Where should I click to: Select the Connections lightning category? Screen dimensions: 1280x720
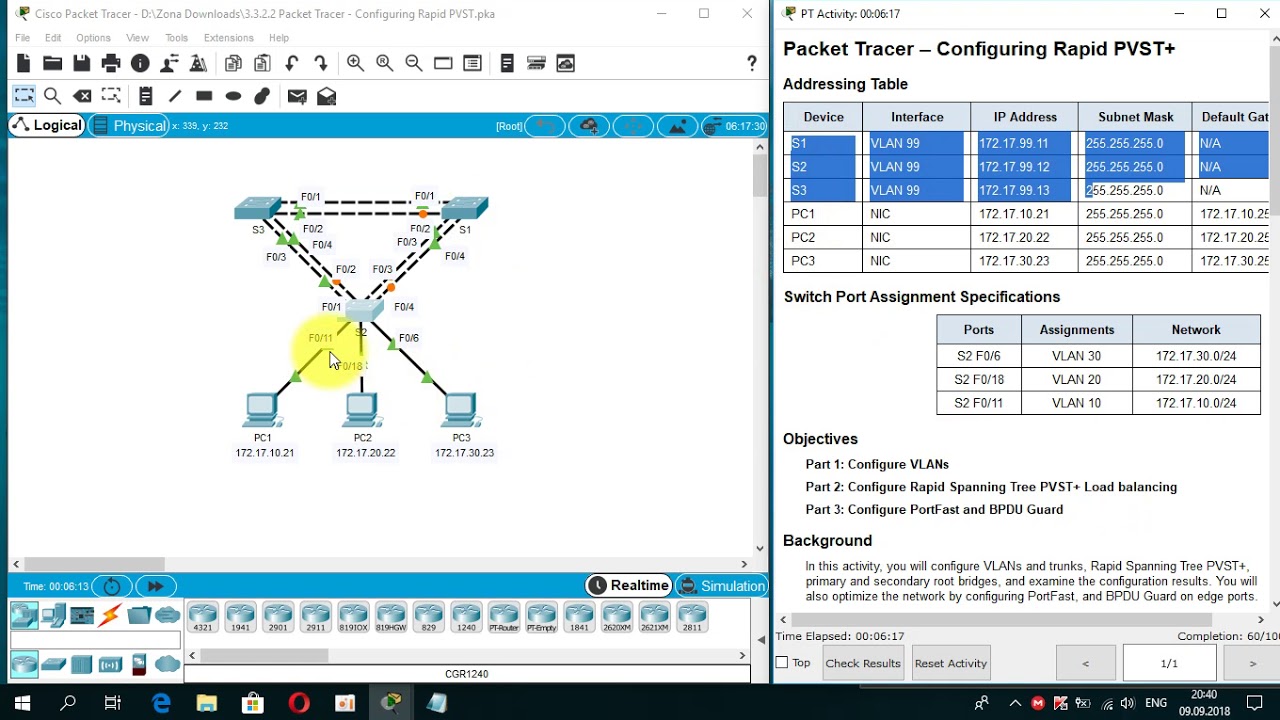coord(110,615)
